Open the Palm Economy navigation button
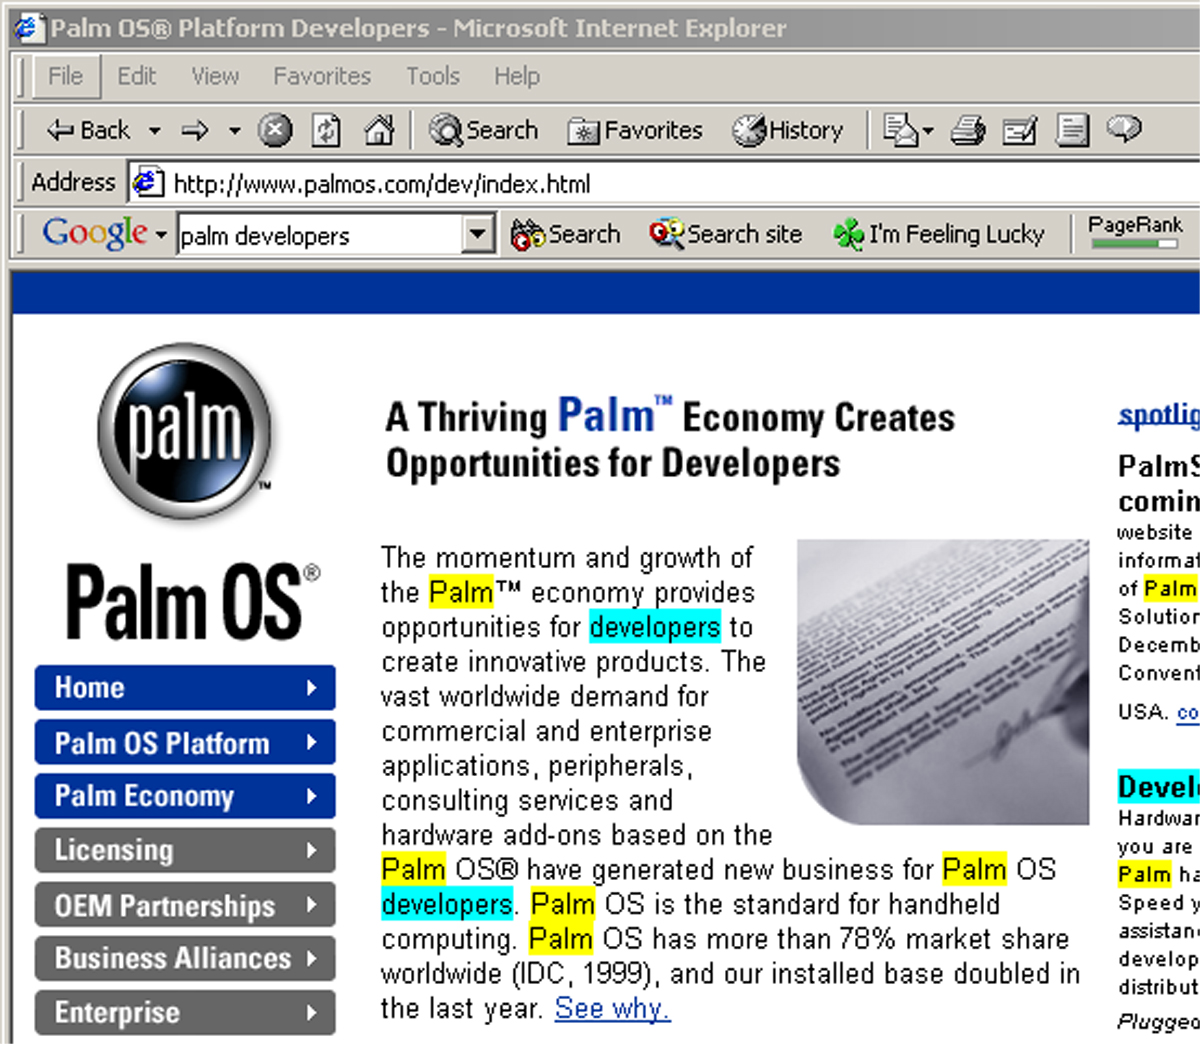Image resolution: width=1200 pixels, height=1044 pixels. click(185, 796)
